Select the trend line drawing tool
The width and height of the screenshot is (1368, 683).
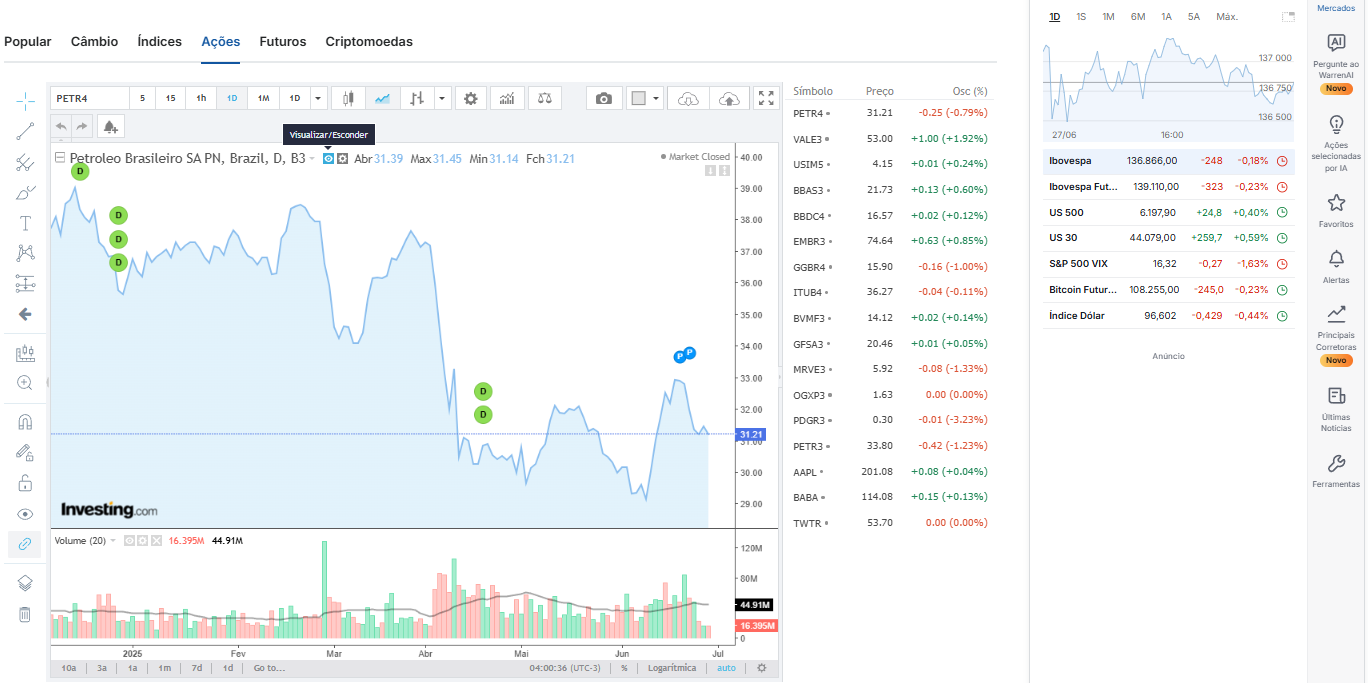25,130
